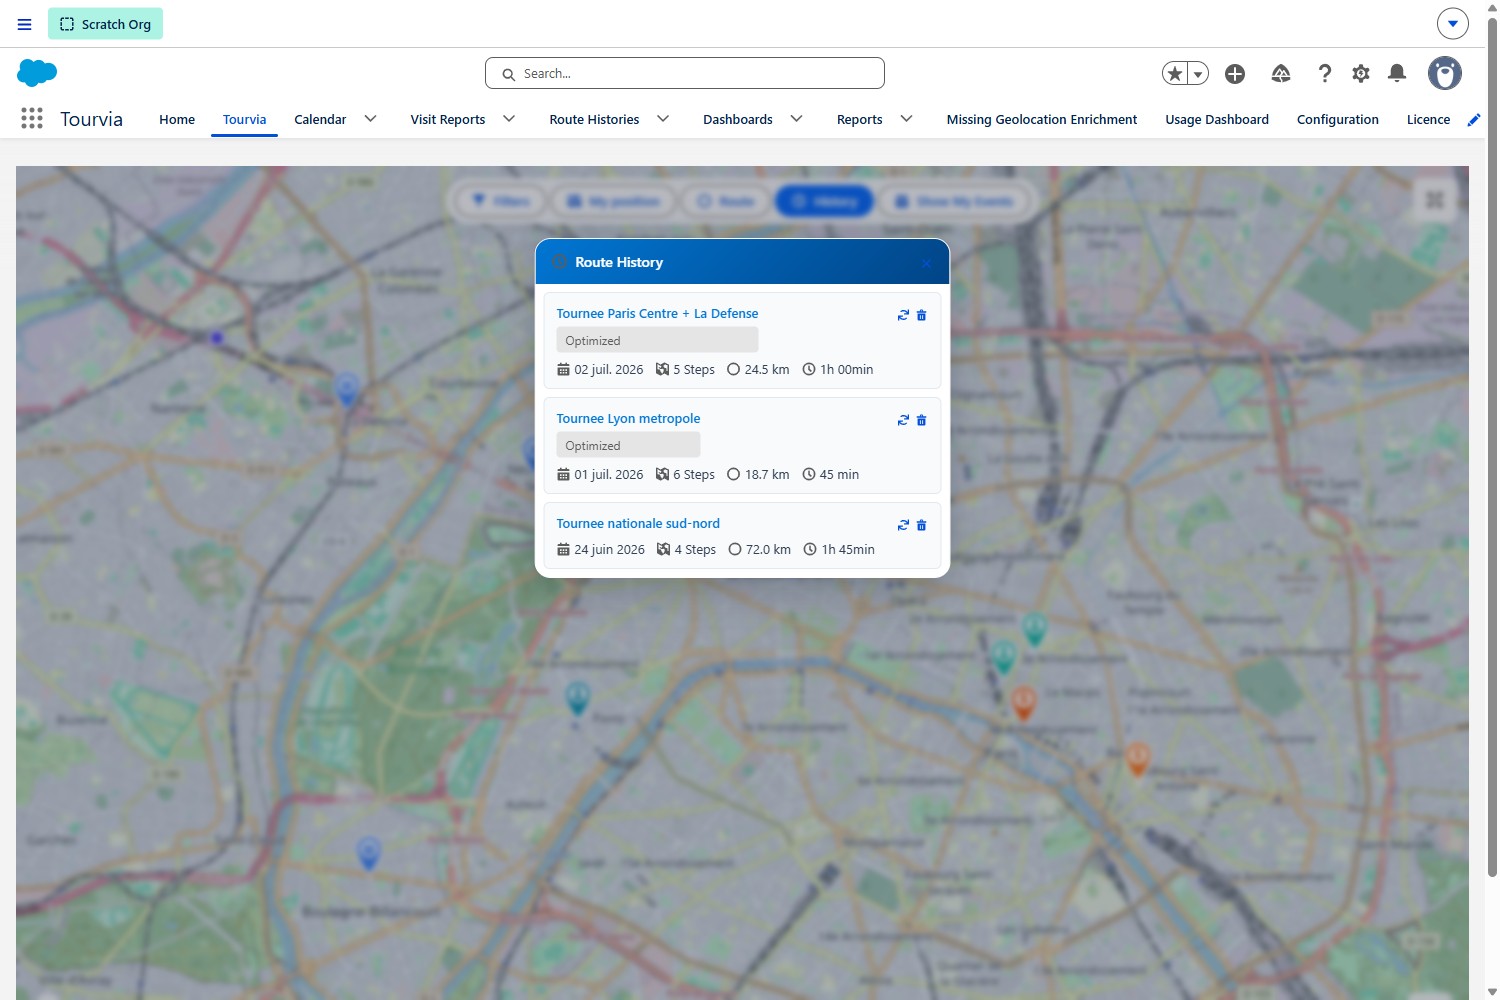Open the Reports tab

859,119
